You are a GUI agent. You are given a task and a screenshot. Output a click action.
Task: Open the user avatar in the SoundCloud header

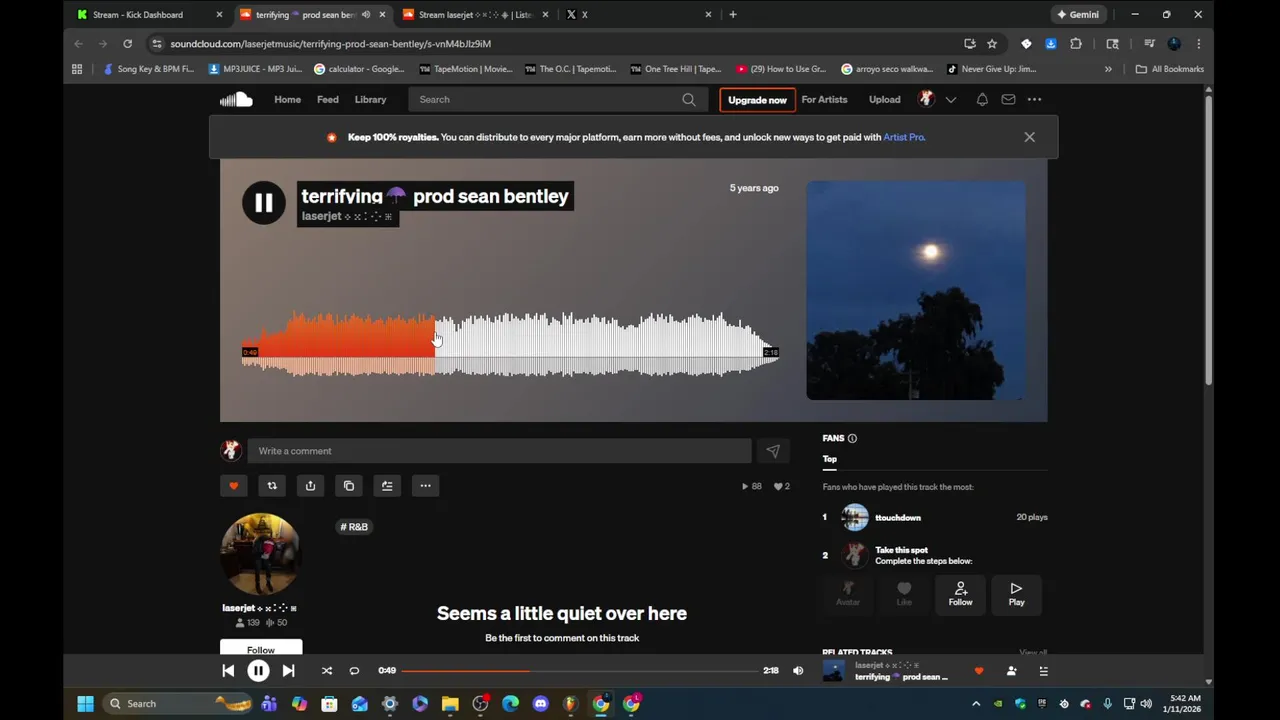(926, 99)
